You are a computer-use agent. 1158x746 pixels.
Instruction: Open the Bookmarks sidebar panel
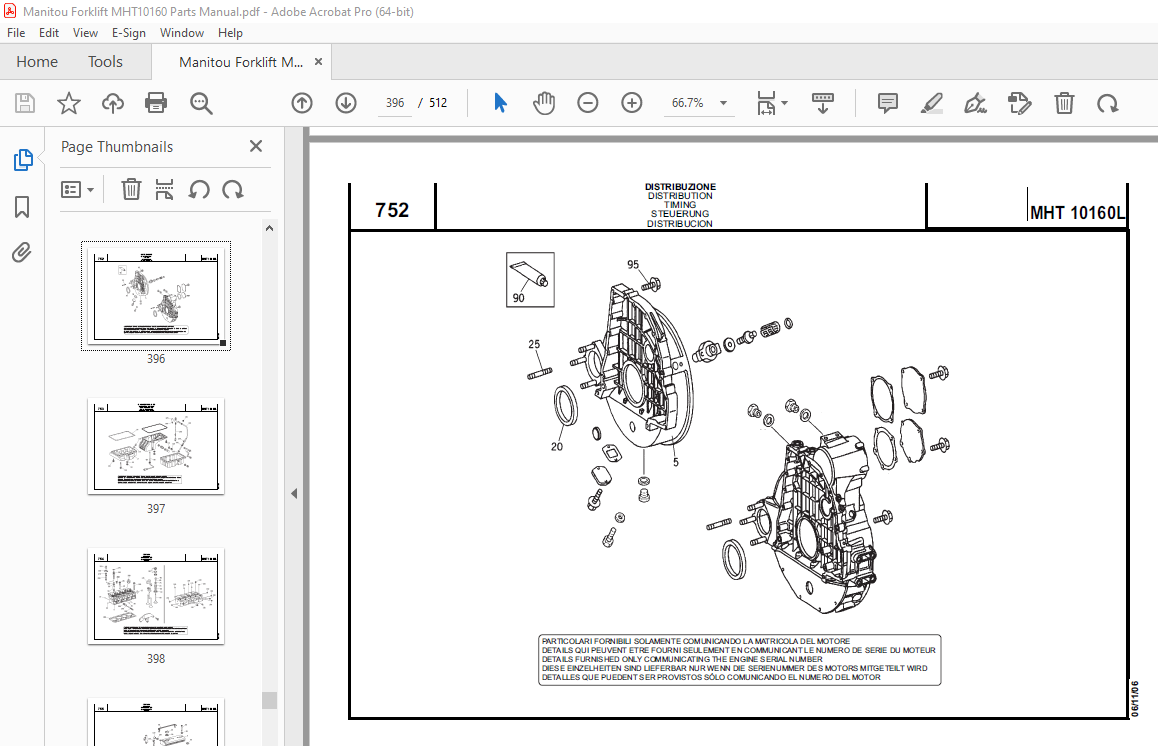pyautogui.click(x=22, y=207)
